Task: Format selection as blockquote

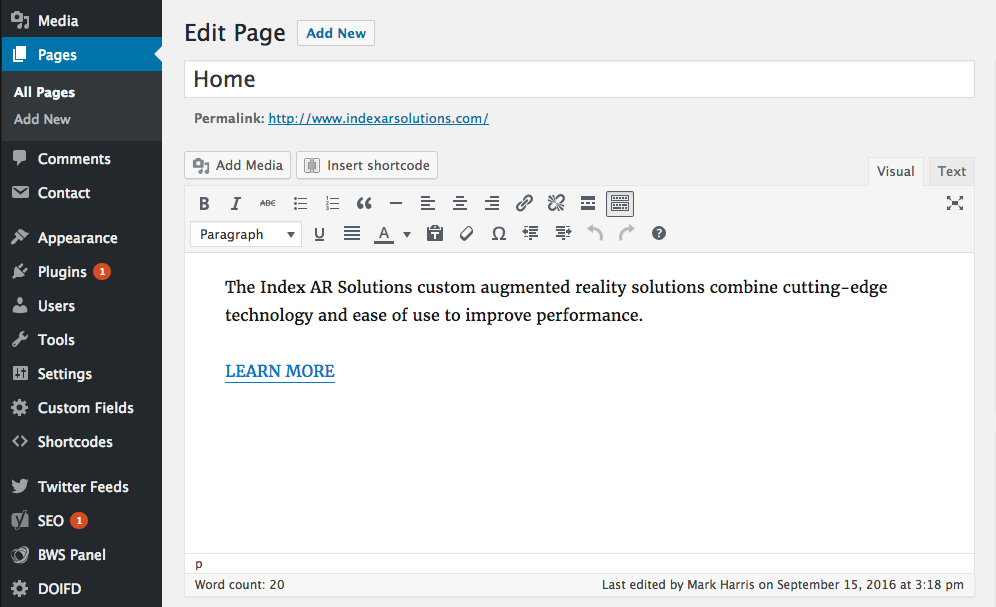Action: click(364, 203)
